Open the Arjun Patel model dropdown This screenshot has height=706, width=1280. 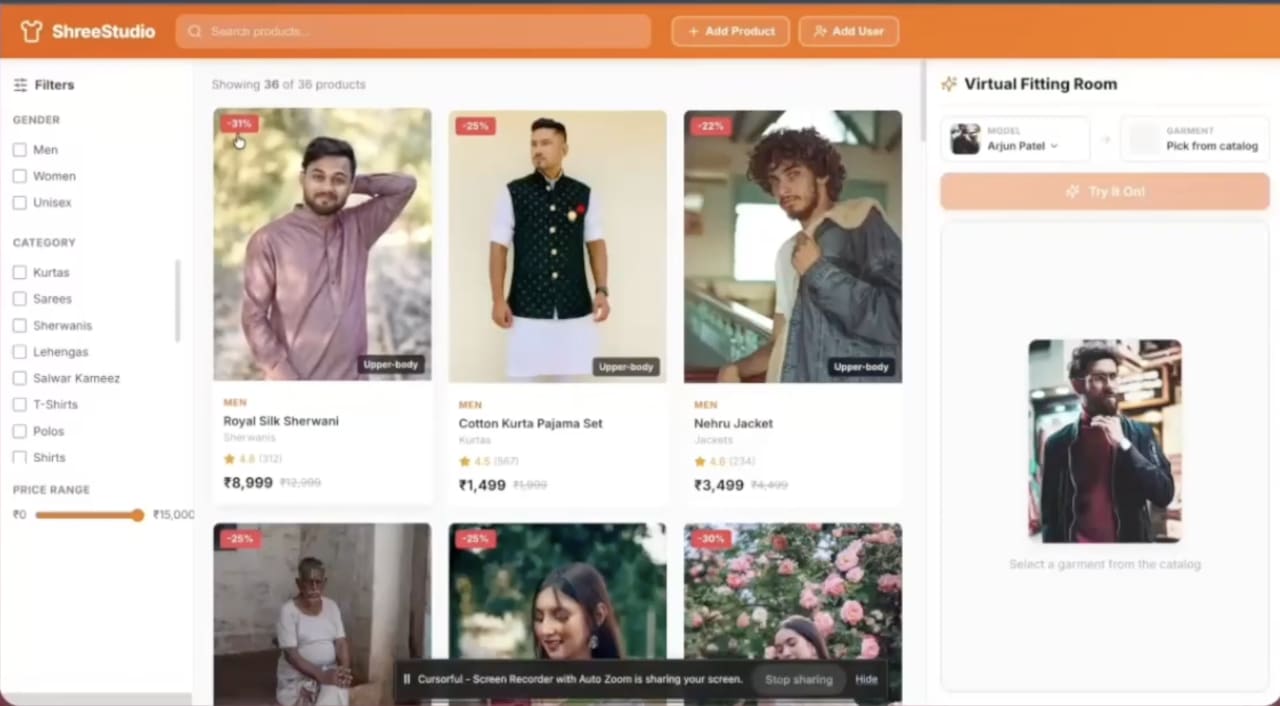(1015, 139)
